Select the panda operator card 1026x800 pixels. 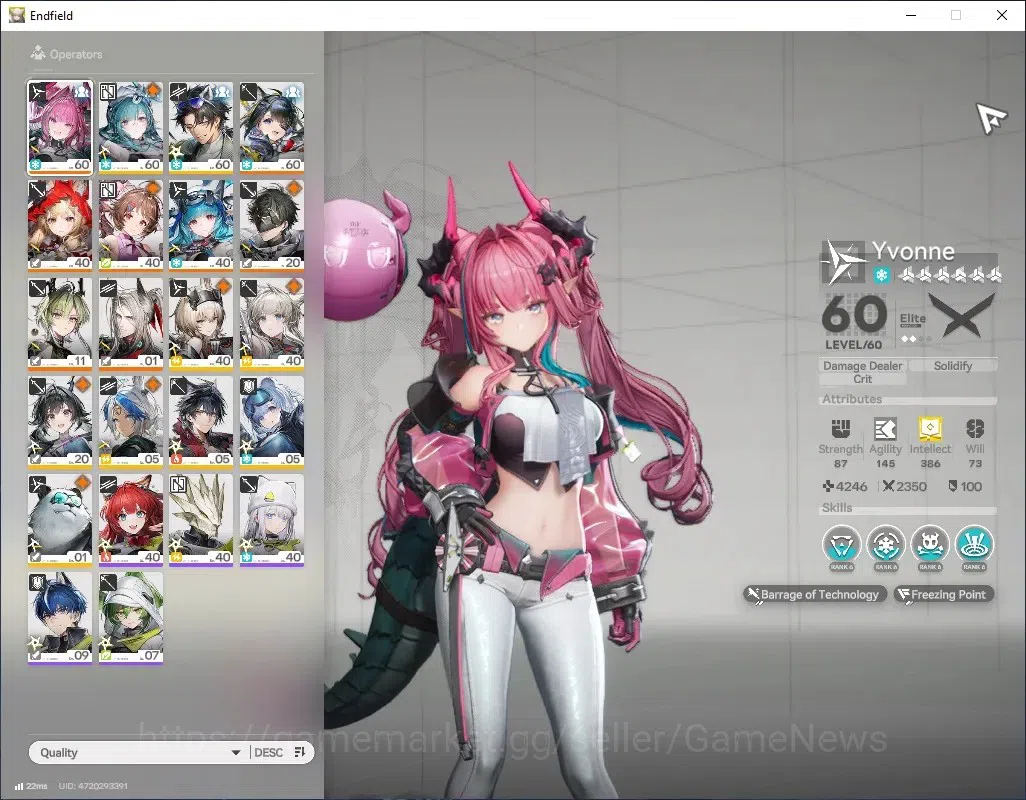pos(60,520)
